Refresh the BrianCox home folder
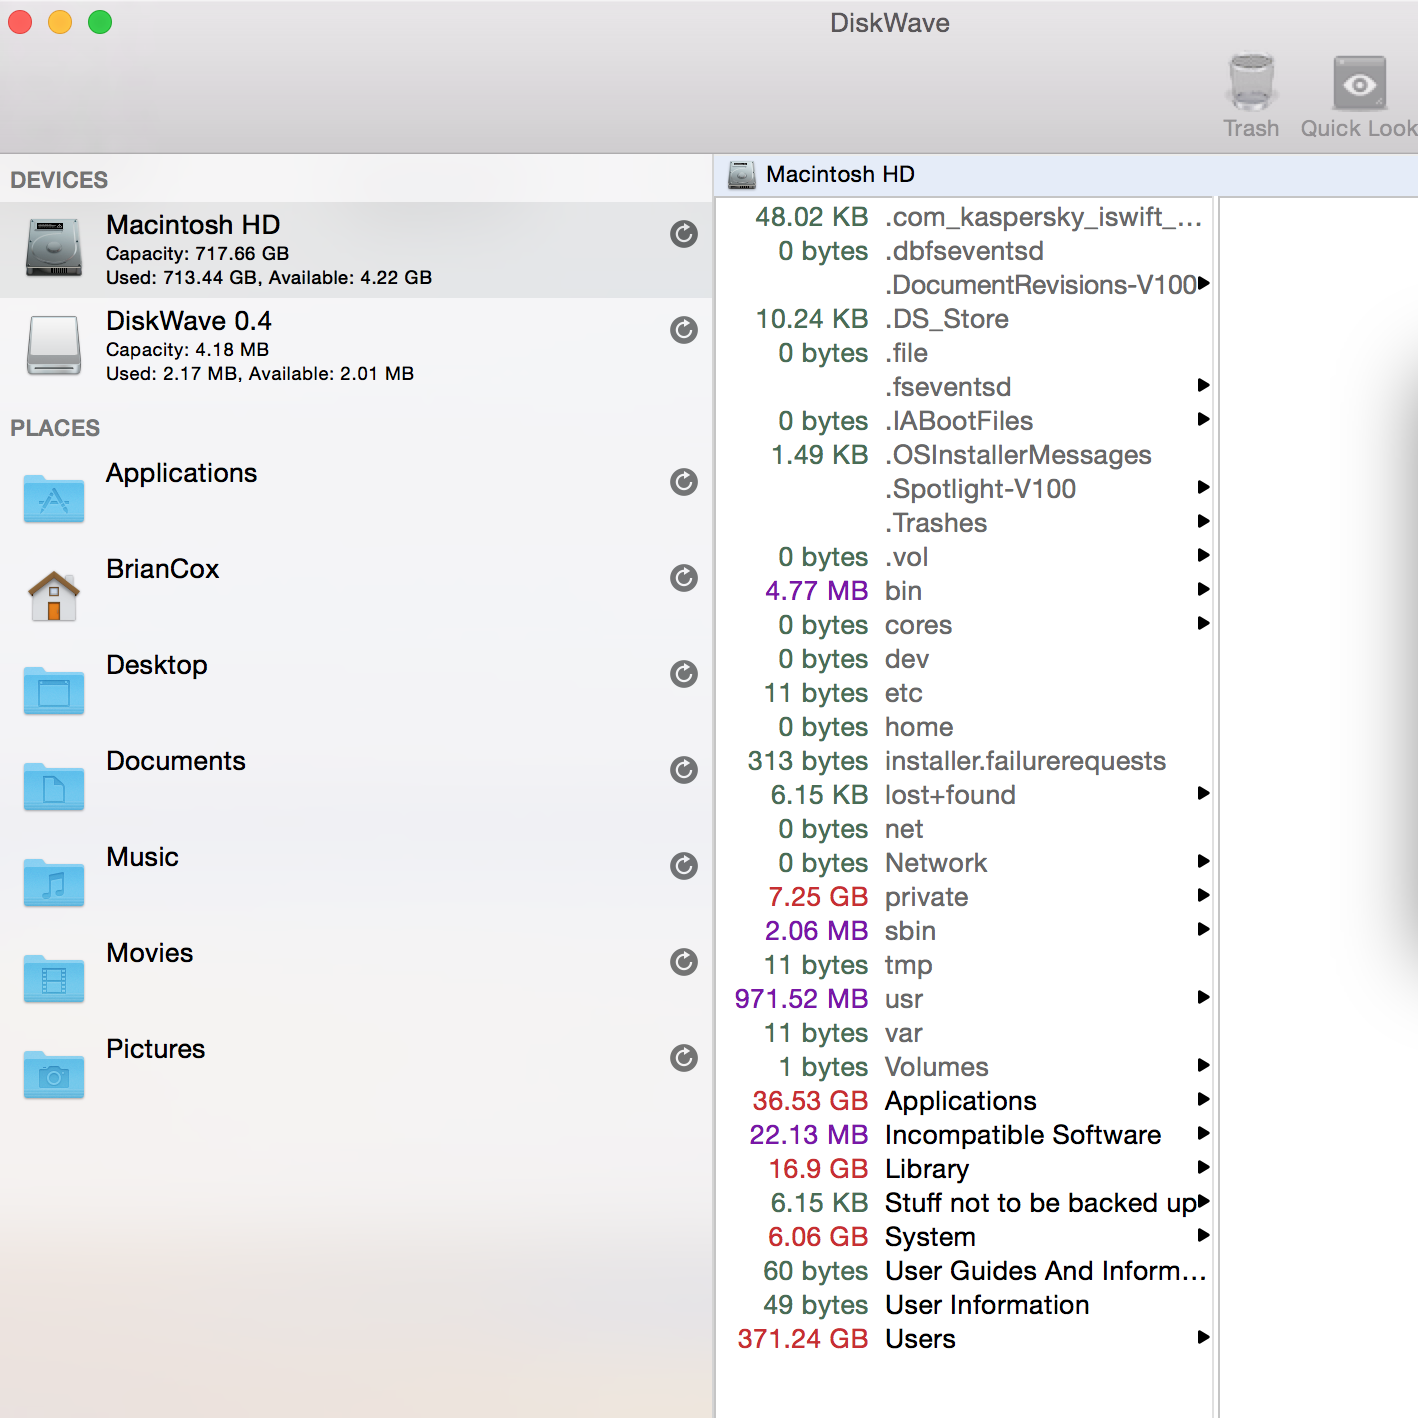This screenshot has height=1418, width=1418. [684, 578]
